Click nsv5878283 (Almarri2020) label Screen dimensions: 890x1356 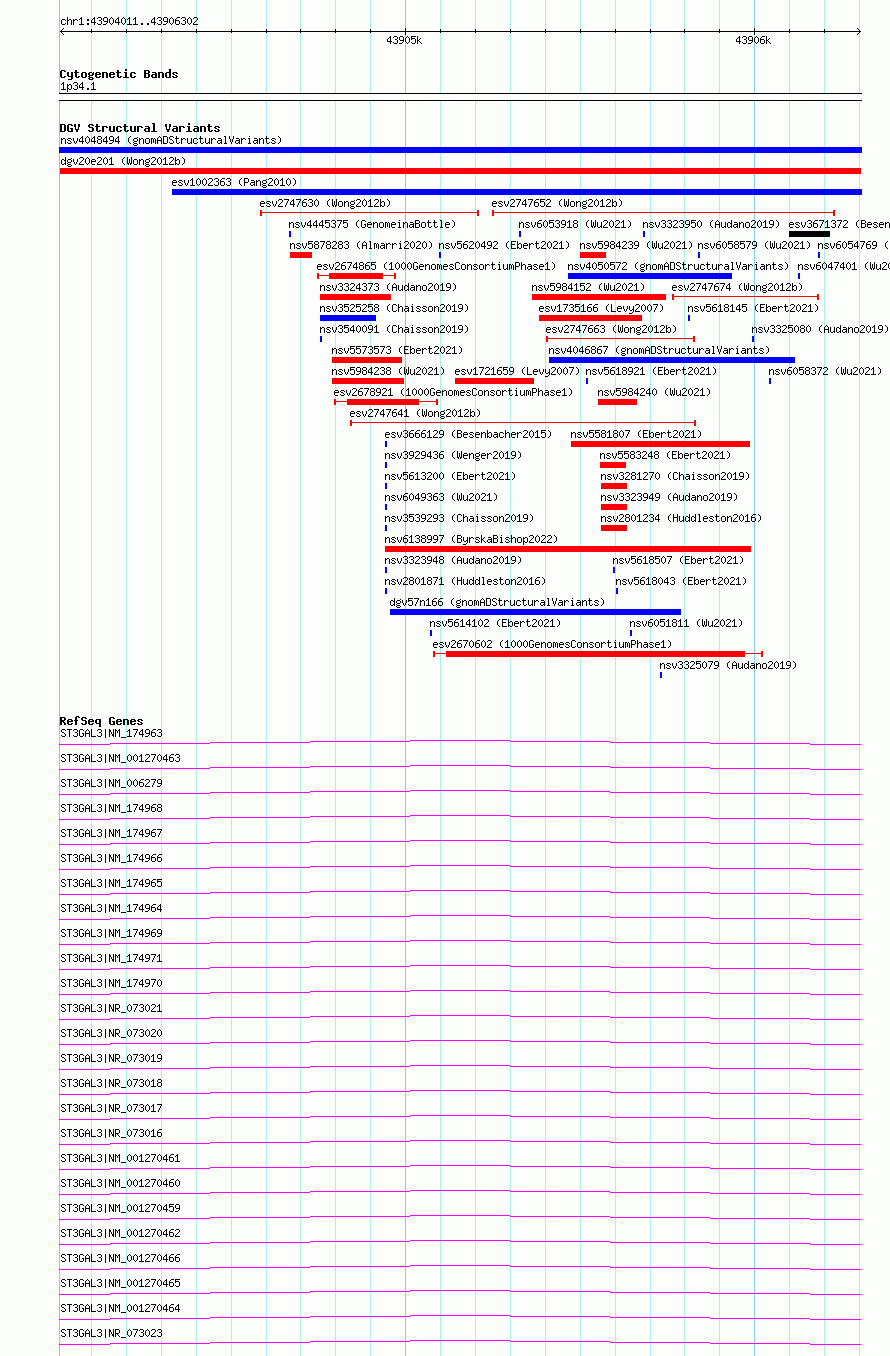[x=361, y=245]
